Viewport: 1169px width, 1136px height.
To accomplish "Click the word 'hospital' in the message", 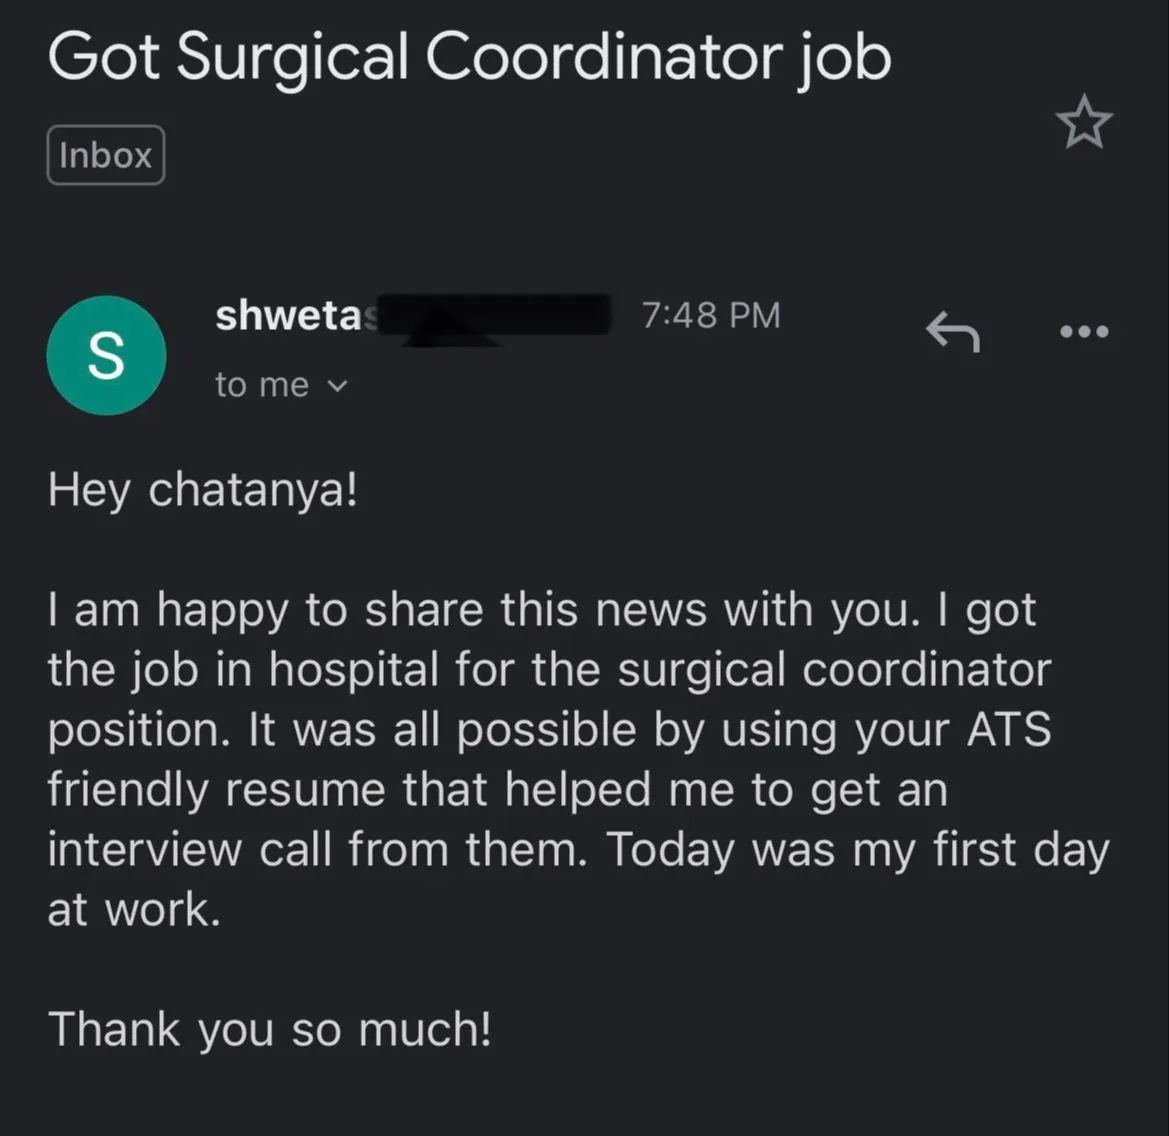I will tap(354, 670).
